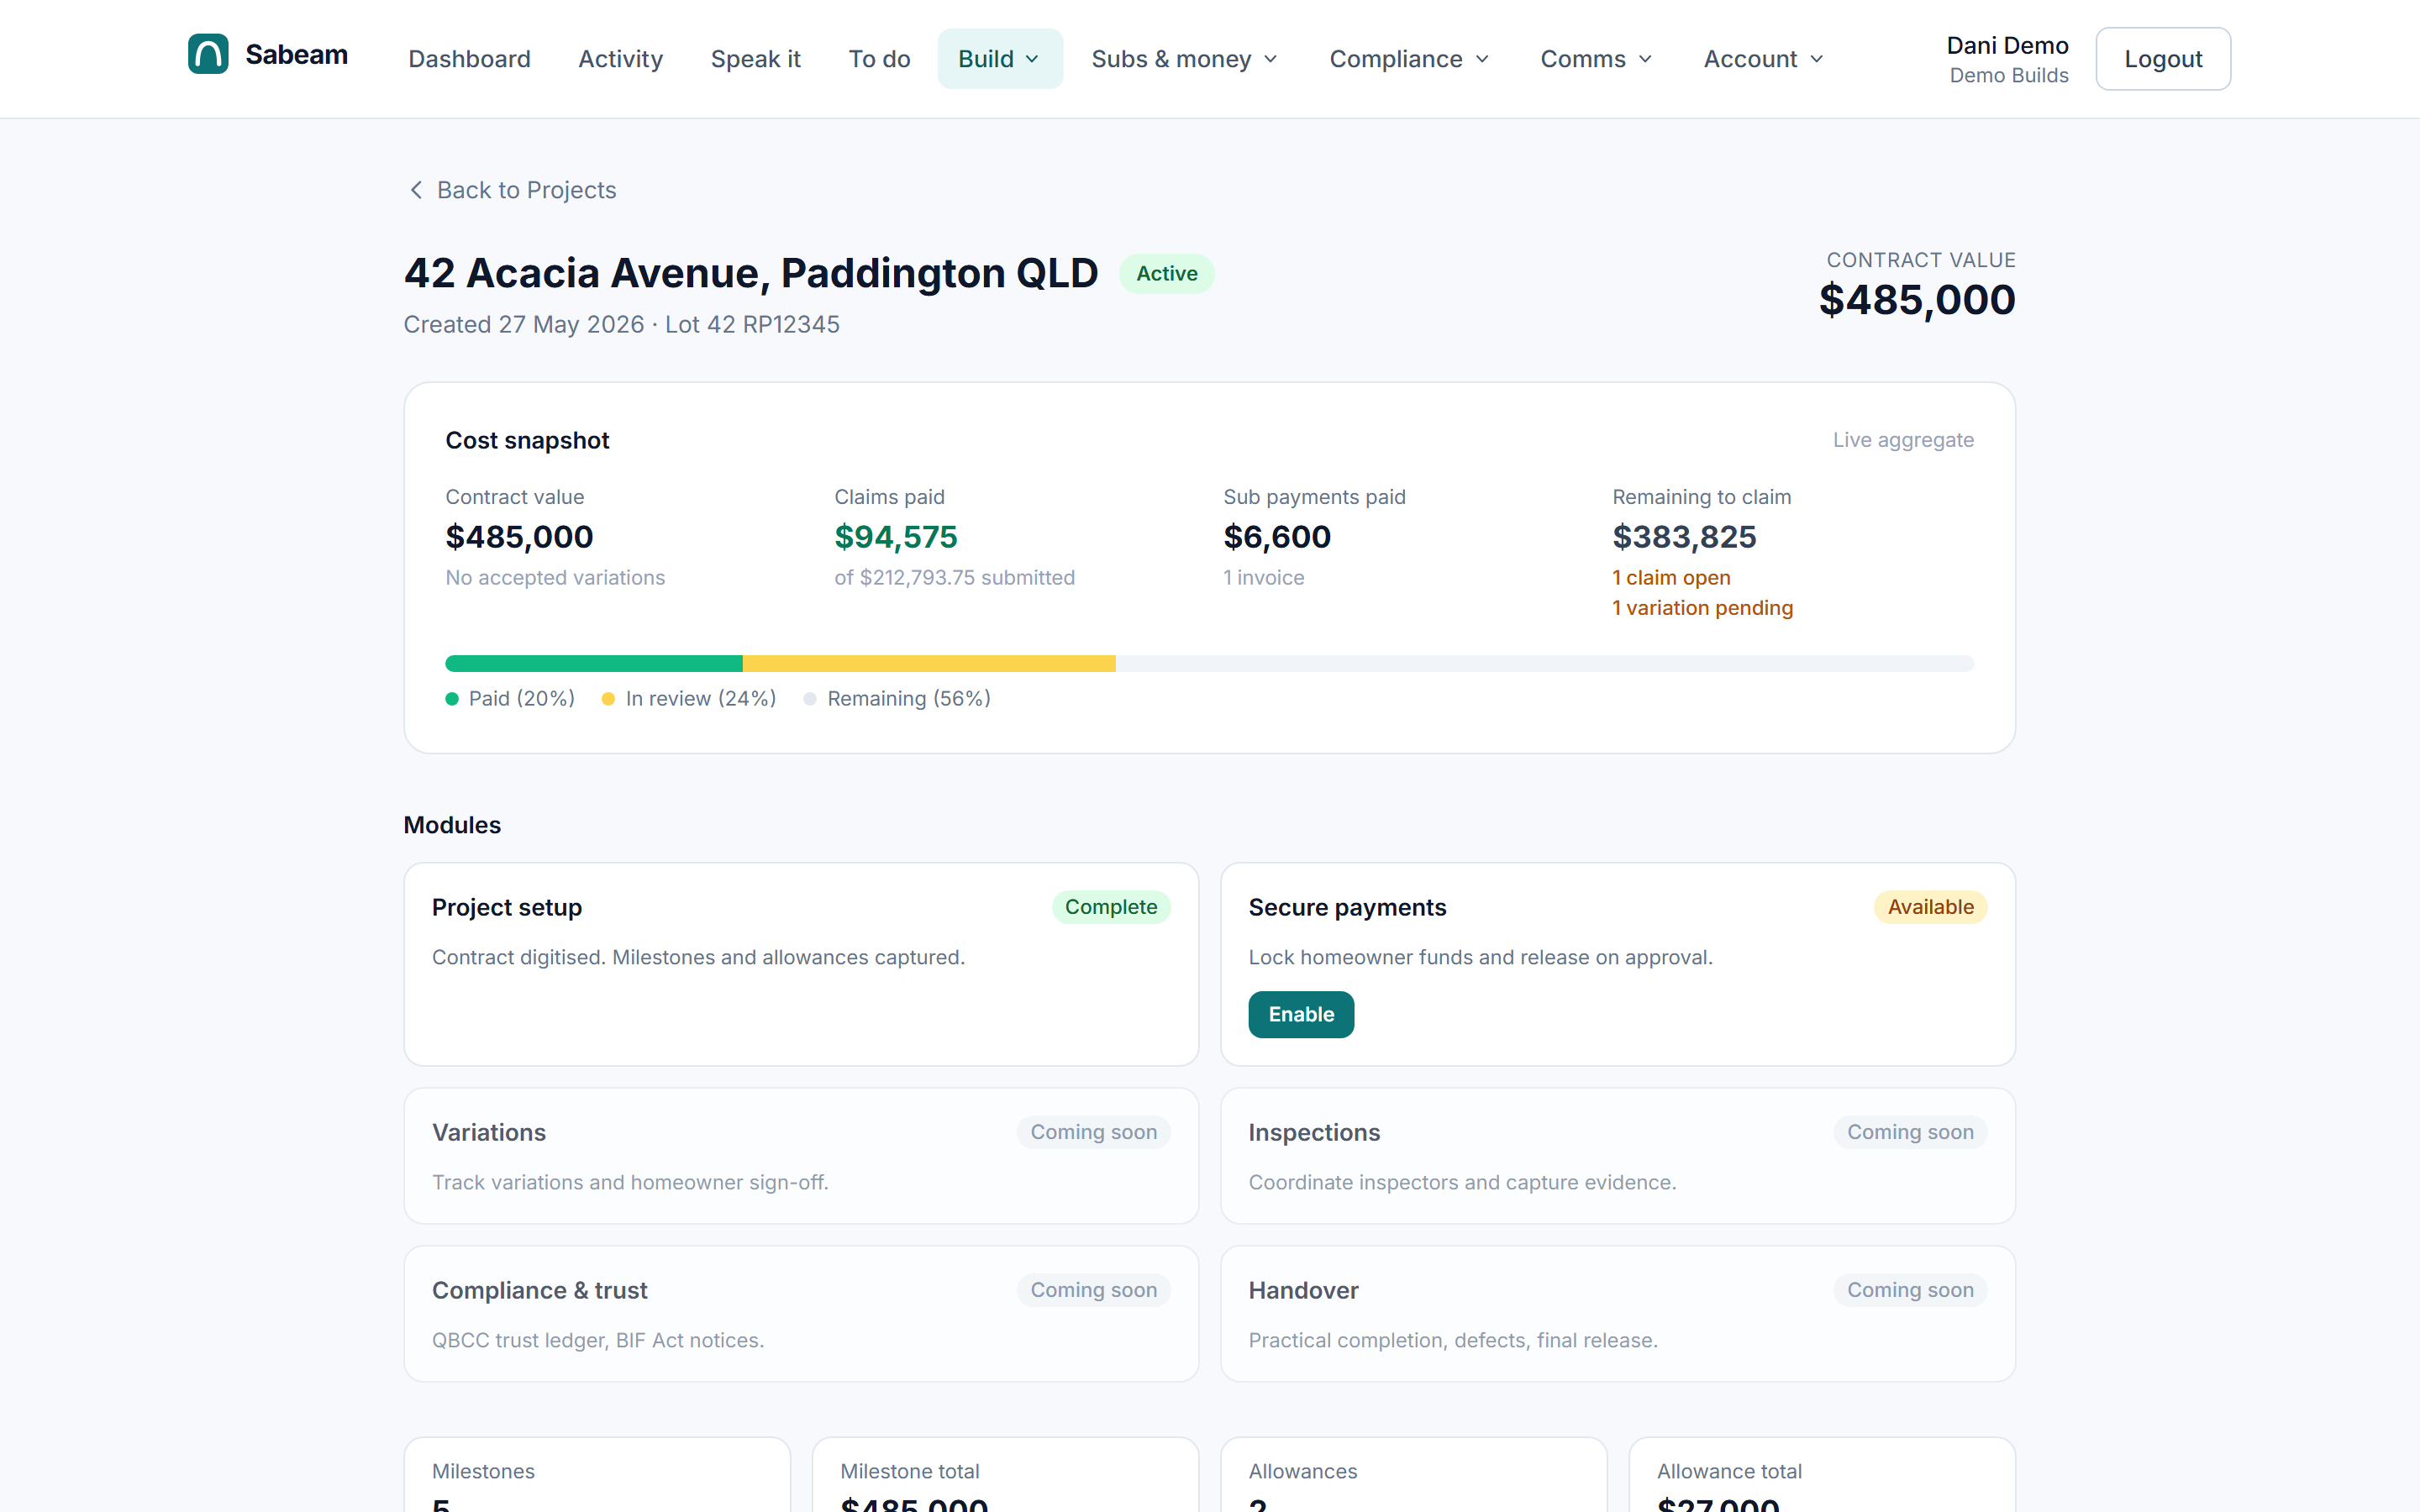
Task: Click the Remaining to claim $383,825 value
Action: coord(1684,537)
